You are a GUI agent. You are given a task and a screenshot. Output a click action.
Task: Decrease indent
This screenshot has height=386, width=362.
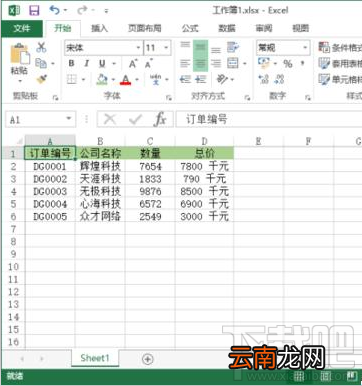pyautogui.click(x=185, y=79)
